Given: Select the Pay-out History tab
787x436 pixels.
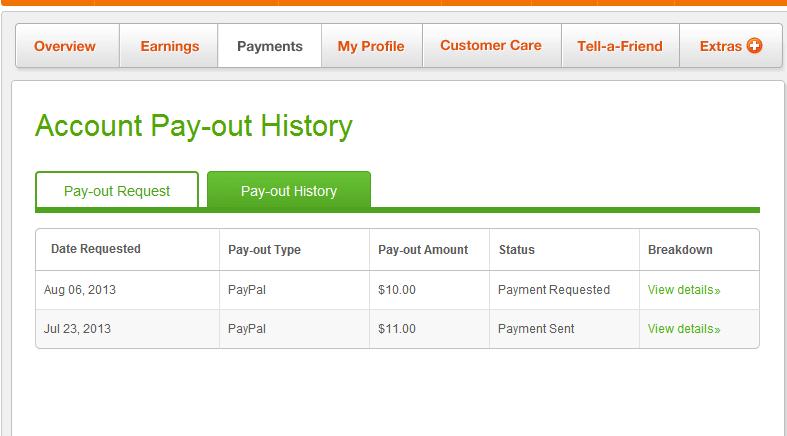Looking at the screenshot, I should click(x=289, y=191).
